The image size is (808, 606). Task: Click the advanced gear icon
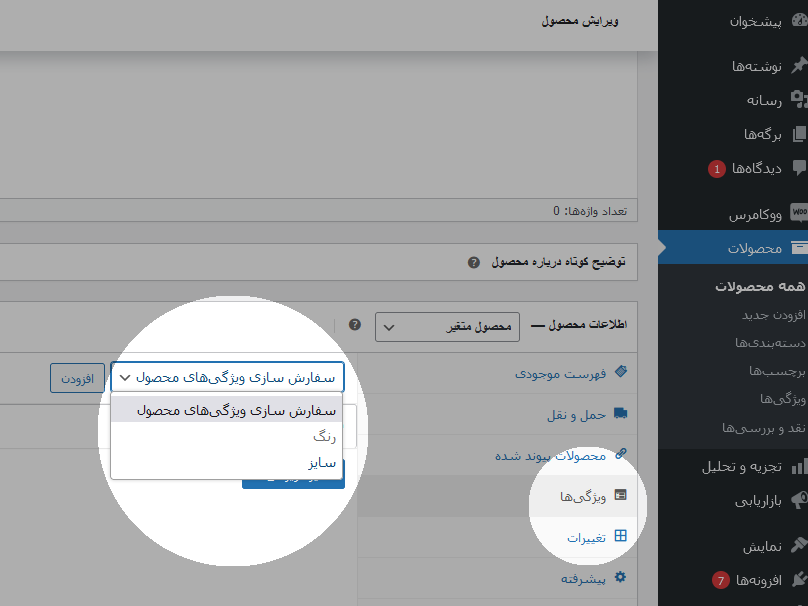pos(621,577)
